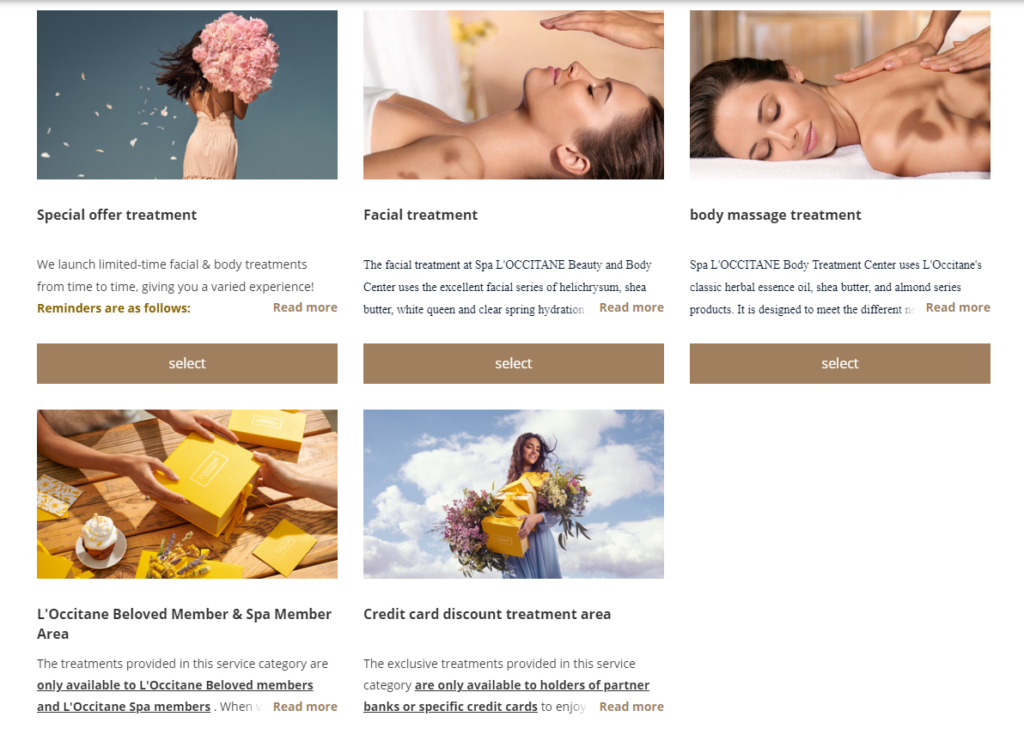Screen dimensions: 1024x741
Task: Expand Read more under body massage treatment
Action: [x=958, y=307]
